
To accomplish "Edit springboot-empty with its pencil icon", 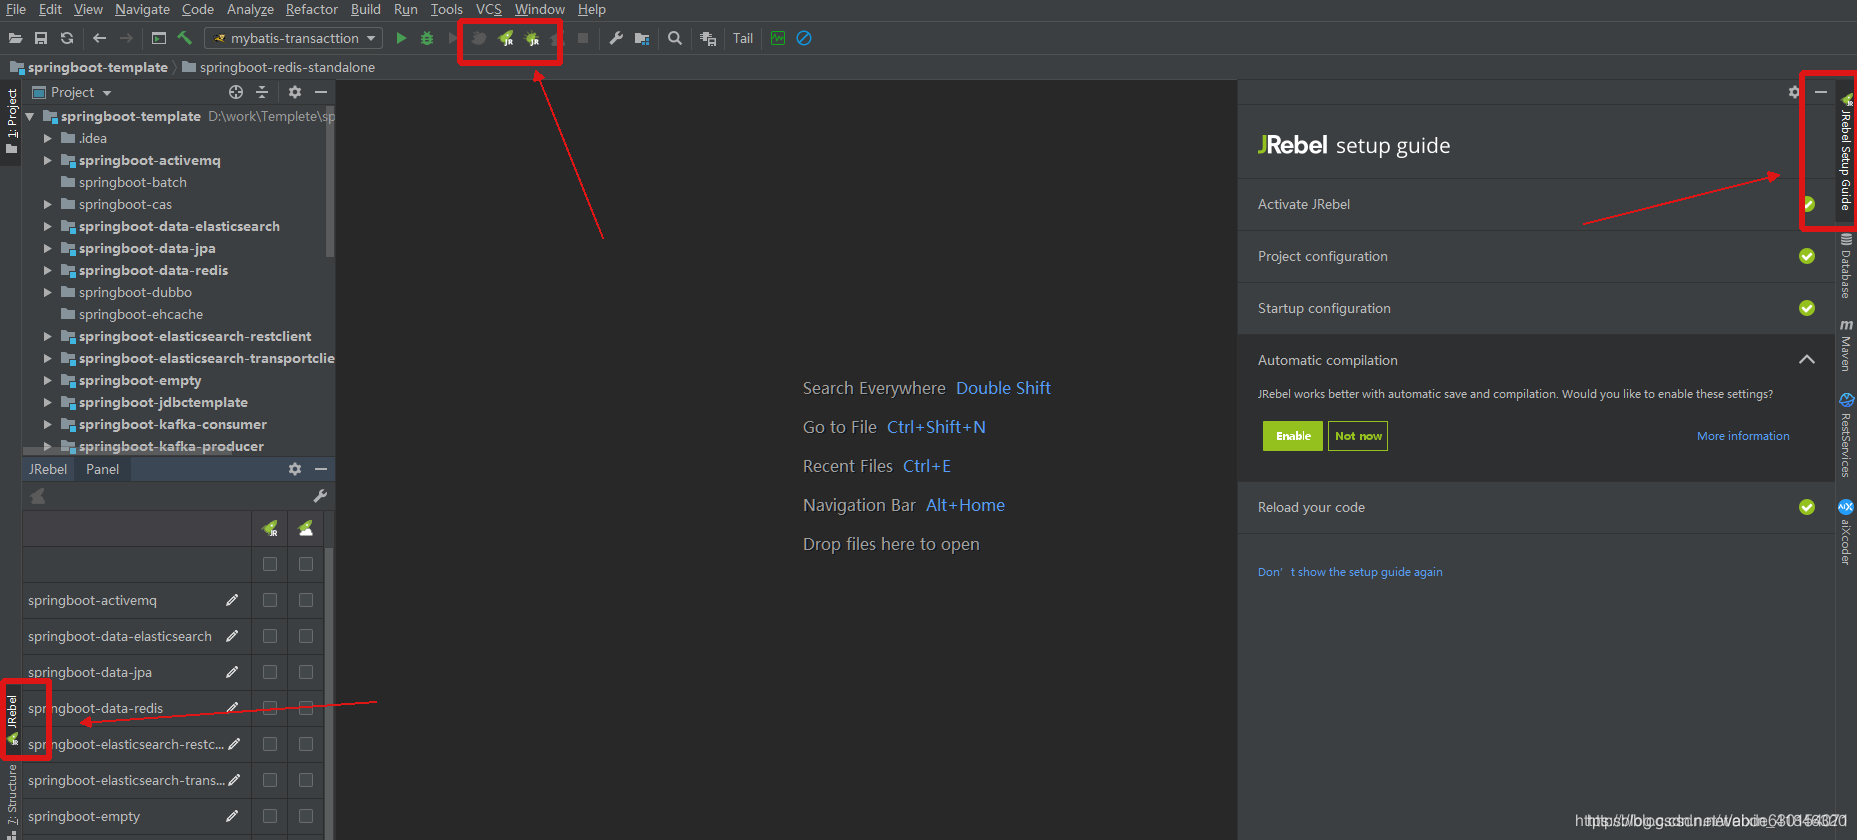I will coord(232,816).
